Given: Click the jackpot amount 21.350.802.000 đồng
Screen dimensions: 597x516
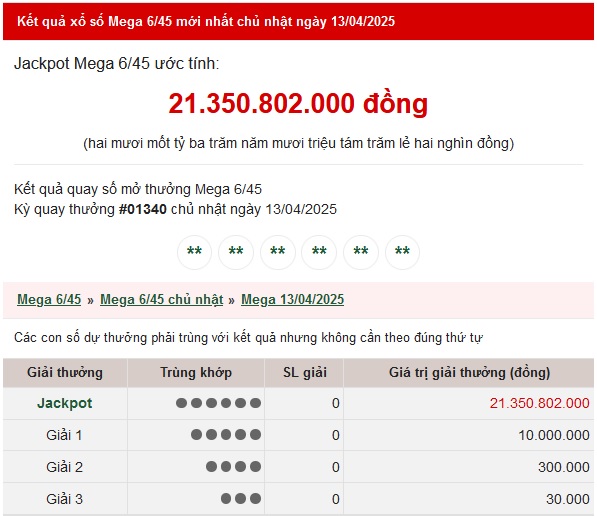Looking at the screenshot, I should tap(298, 103).
